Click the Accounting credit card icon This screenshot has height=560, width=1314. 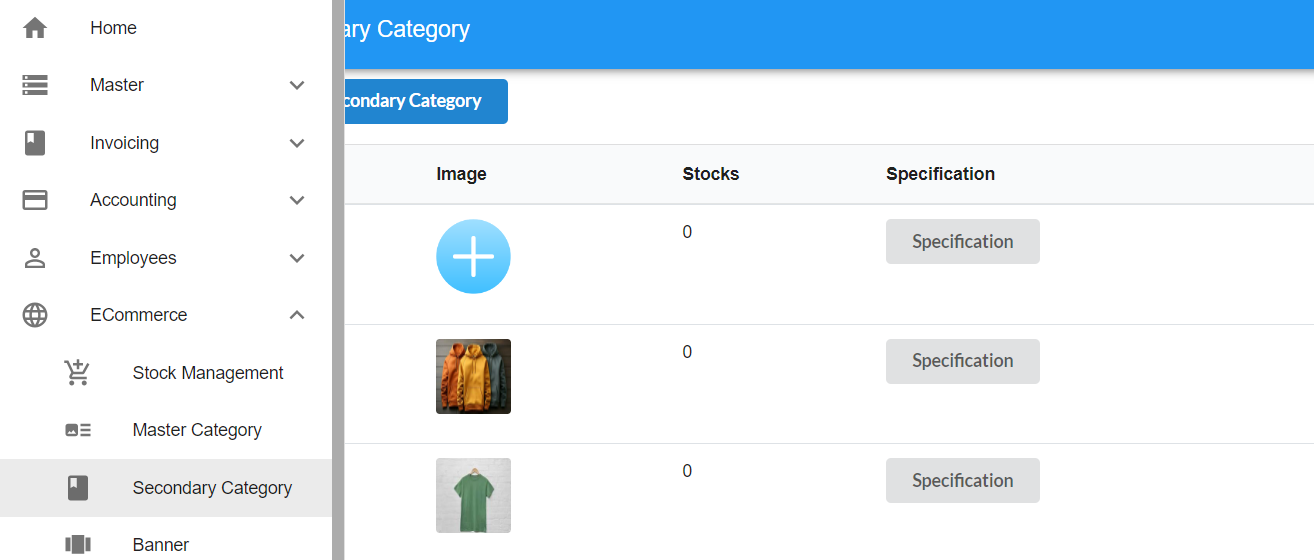35,200
